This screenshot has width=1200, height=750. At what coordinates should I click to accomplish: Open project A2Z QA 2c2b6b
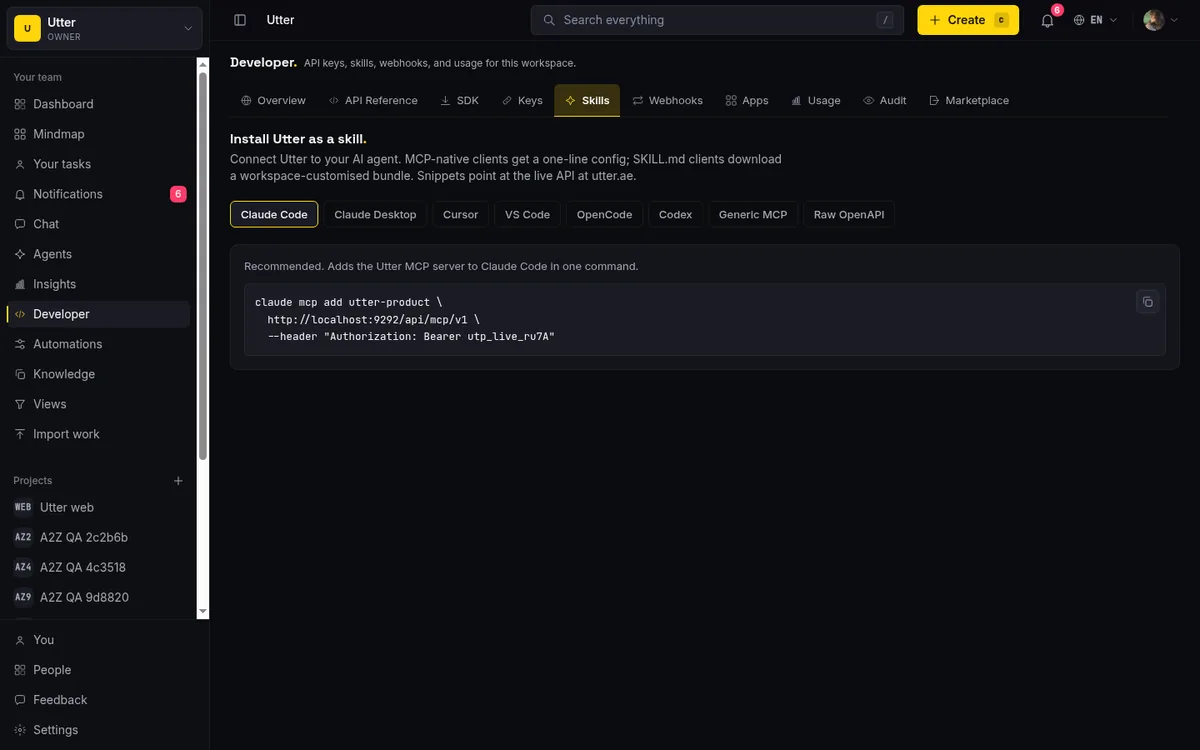point(97,537)
